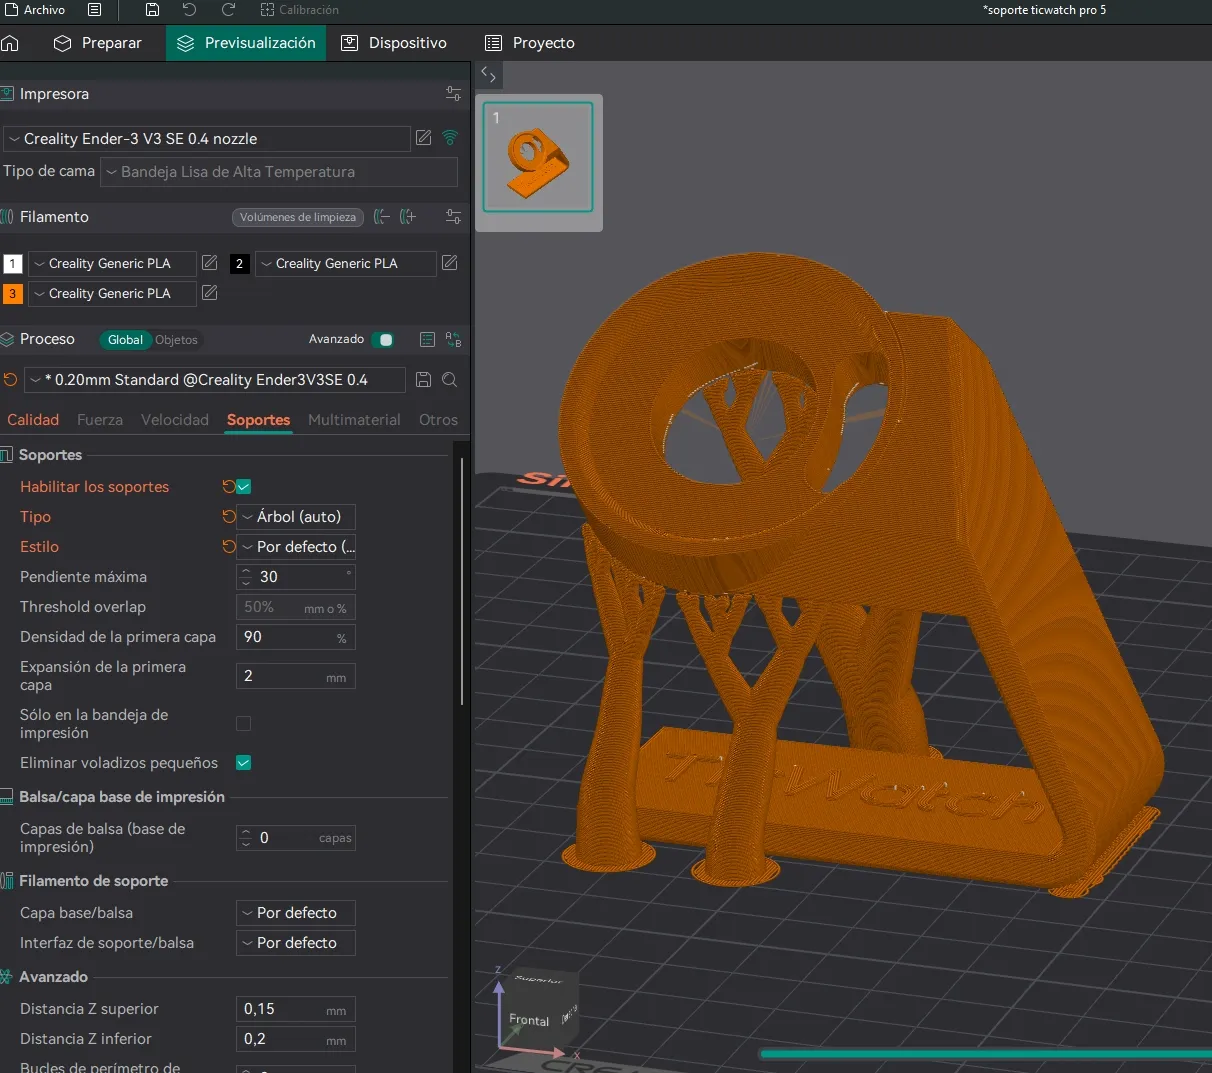
Task: Open the Capa base/balsa filament dropdown
Action: pyautogui.click(x=296, y=913)
